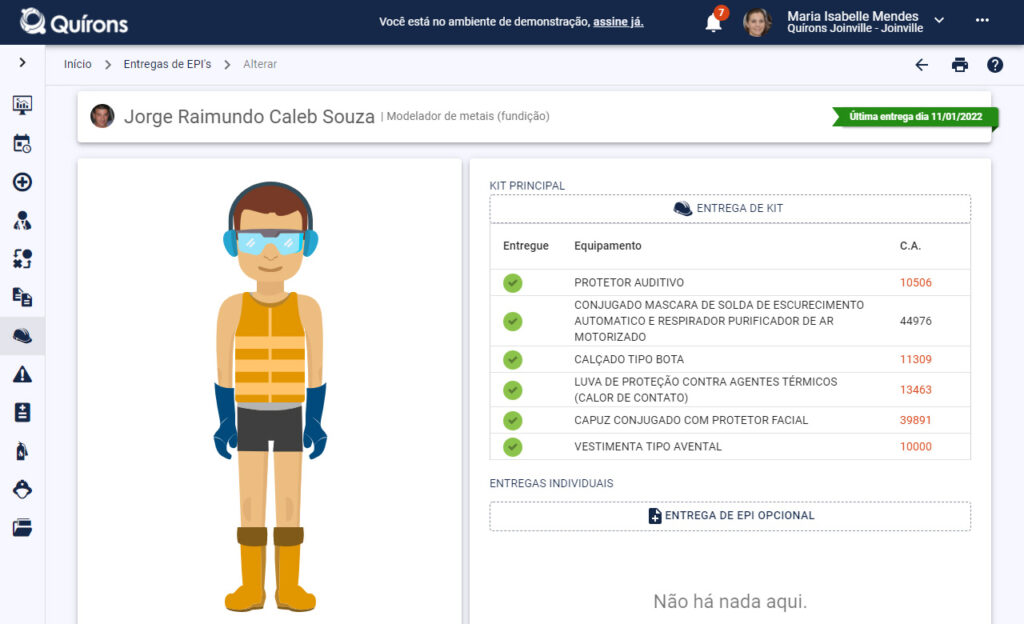Click C.A. number 44976
Viewport: 1024px width, 624px height.
click(916, 321)
